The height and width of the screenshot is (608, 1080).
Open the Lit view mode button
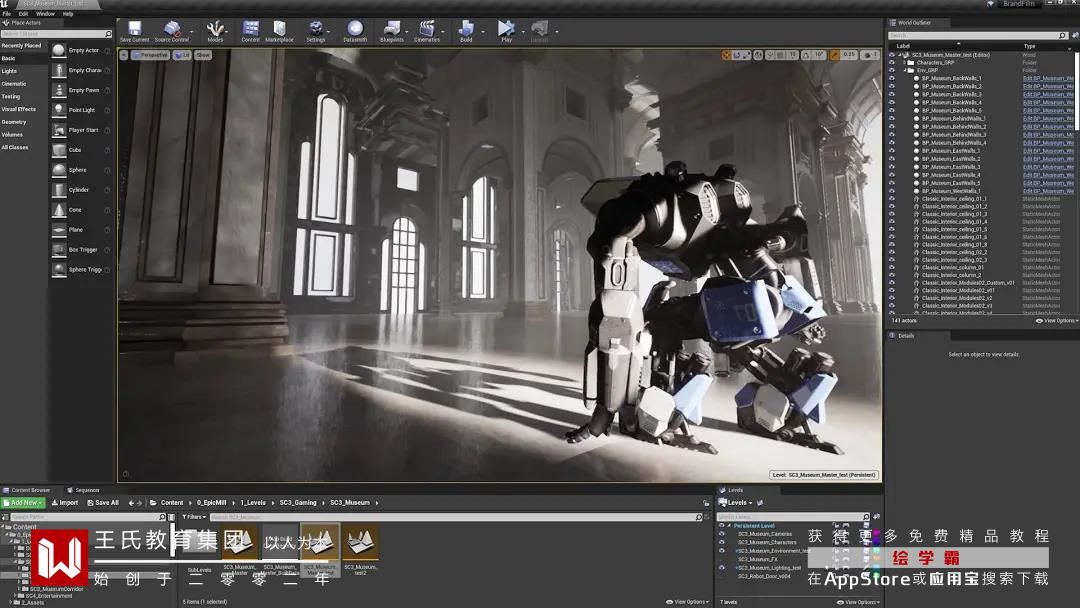point(182,55)
